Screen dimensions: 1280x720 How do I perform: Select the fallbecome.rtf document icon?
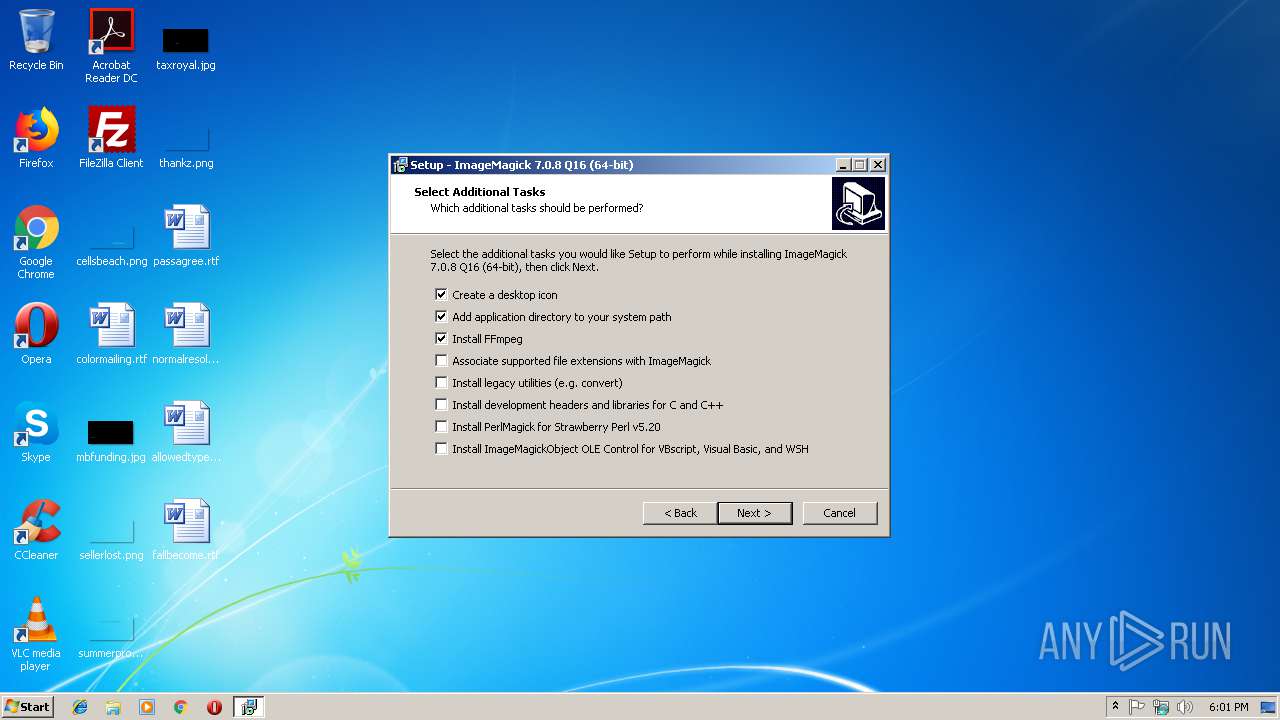pyautogui.click(x=186, y=529)
